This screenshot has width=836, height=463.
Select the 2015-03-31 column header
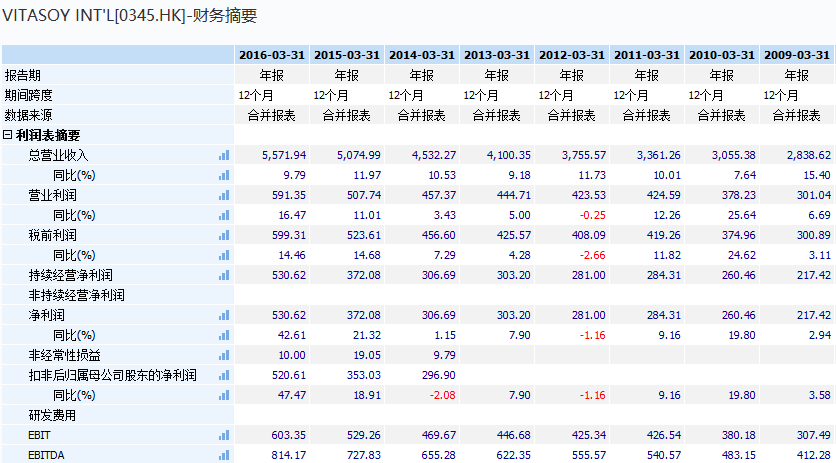pyautogui.click(x=347, y=55)
